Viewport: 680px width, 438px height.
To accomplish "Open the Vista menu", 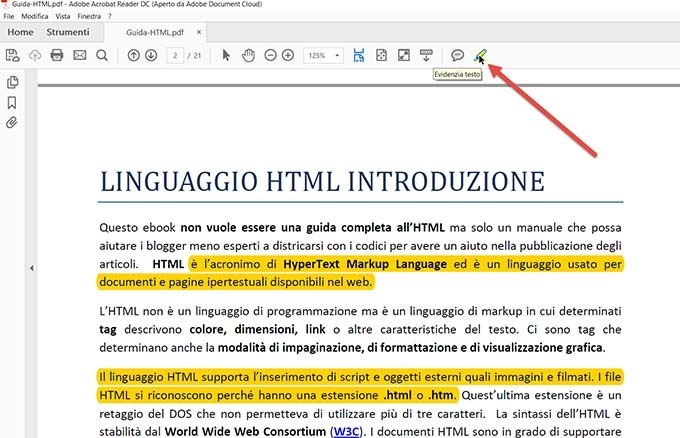I will tap(63, 16).
